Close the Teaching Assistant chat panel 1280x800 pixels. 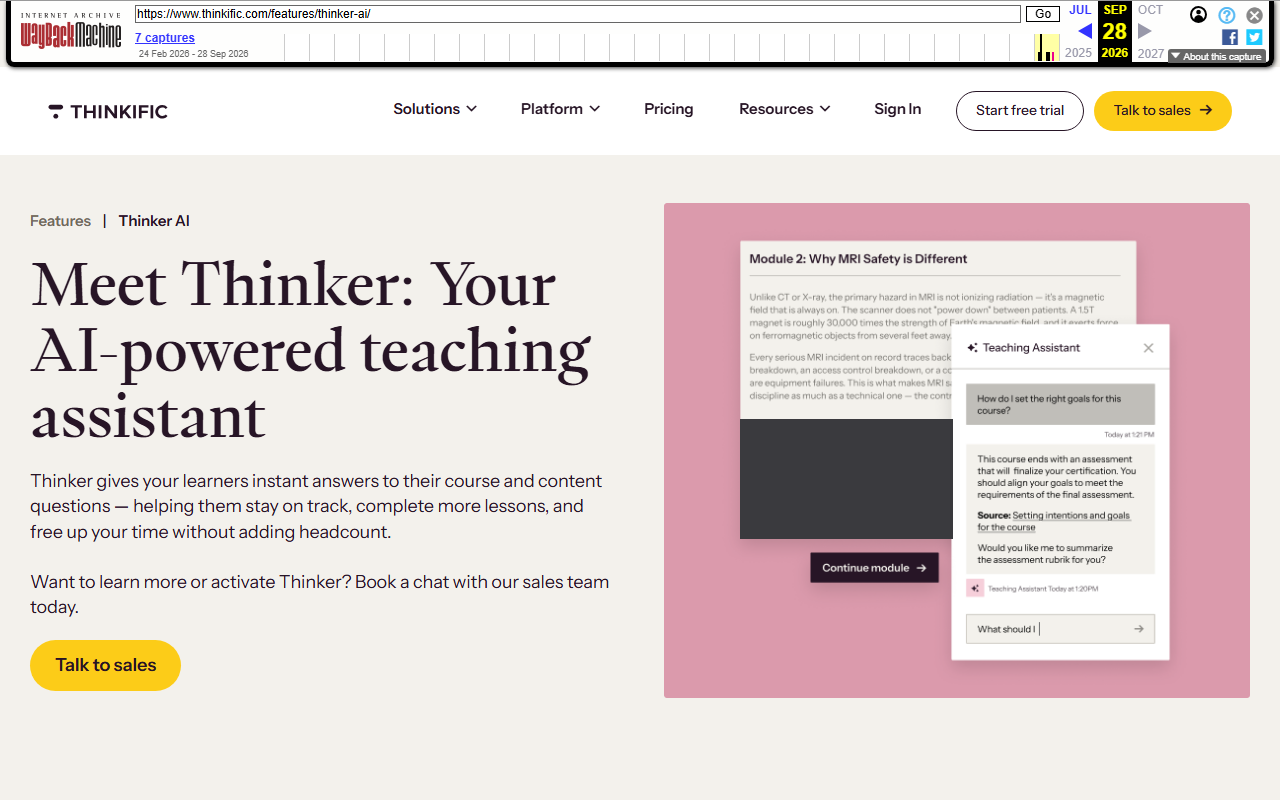[x=1148, y=348]
